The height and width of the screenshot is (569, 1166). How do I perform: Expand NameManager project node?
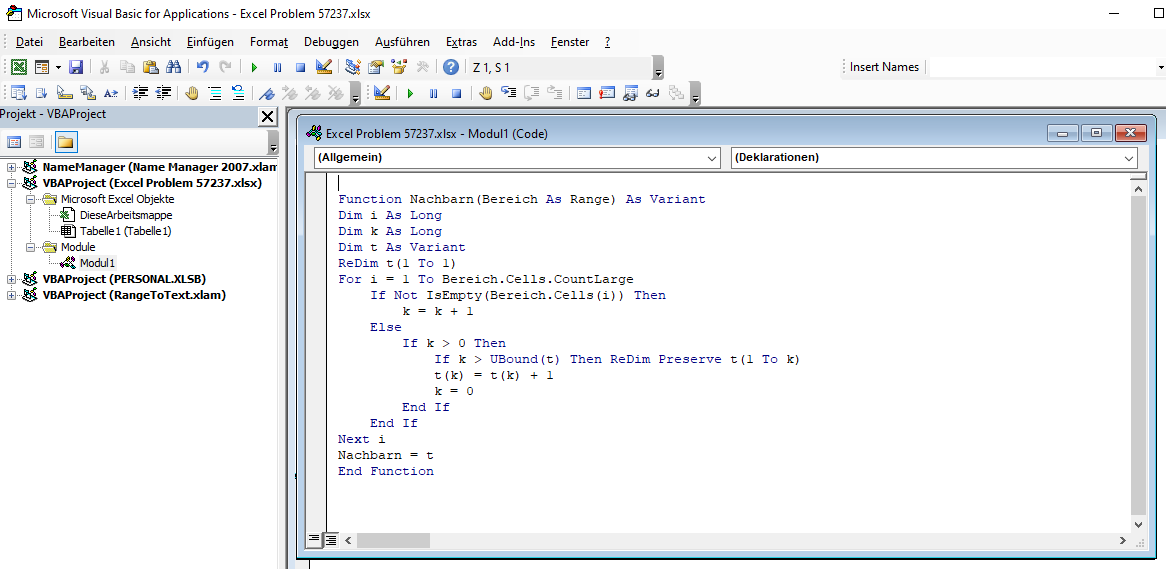(11, 167)
